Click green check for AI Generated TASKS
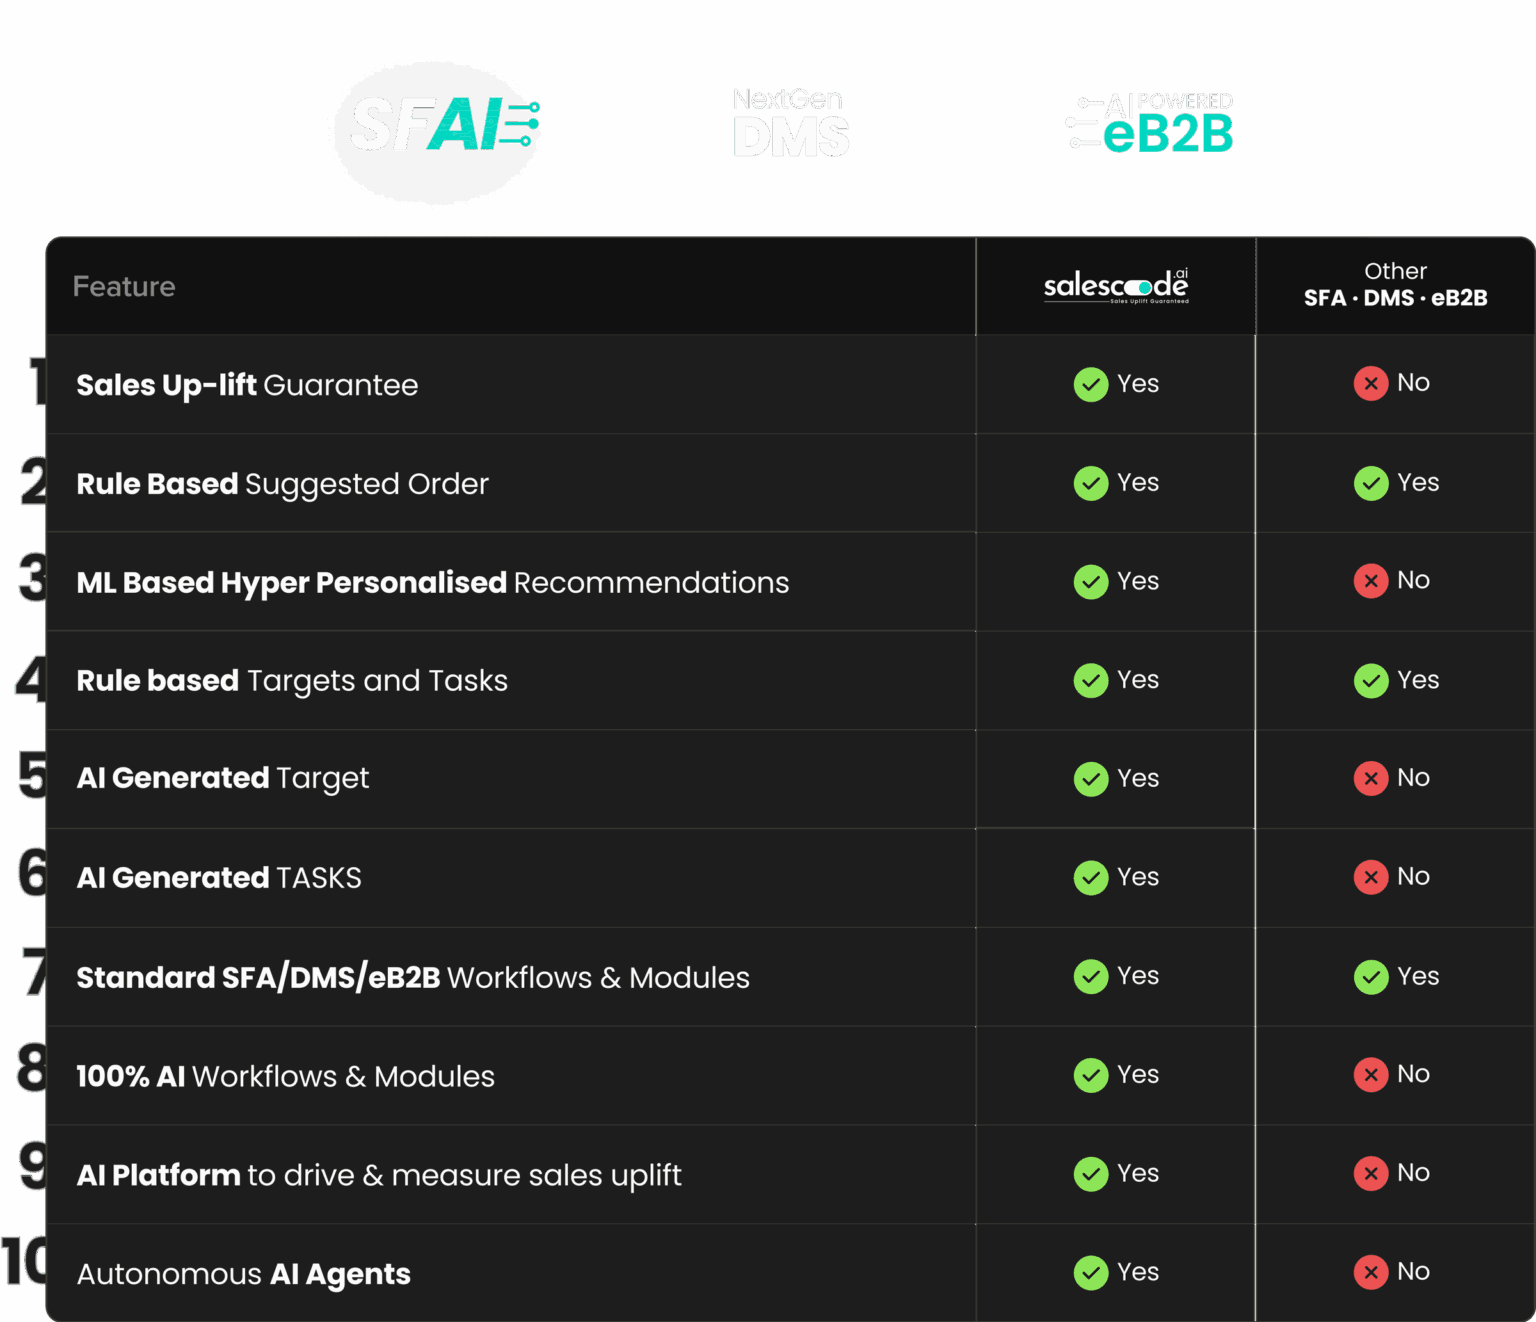 pos(1090,877)
